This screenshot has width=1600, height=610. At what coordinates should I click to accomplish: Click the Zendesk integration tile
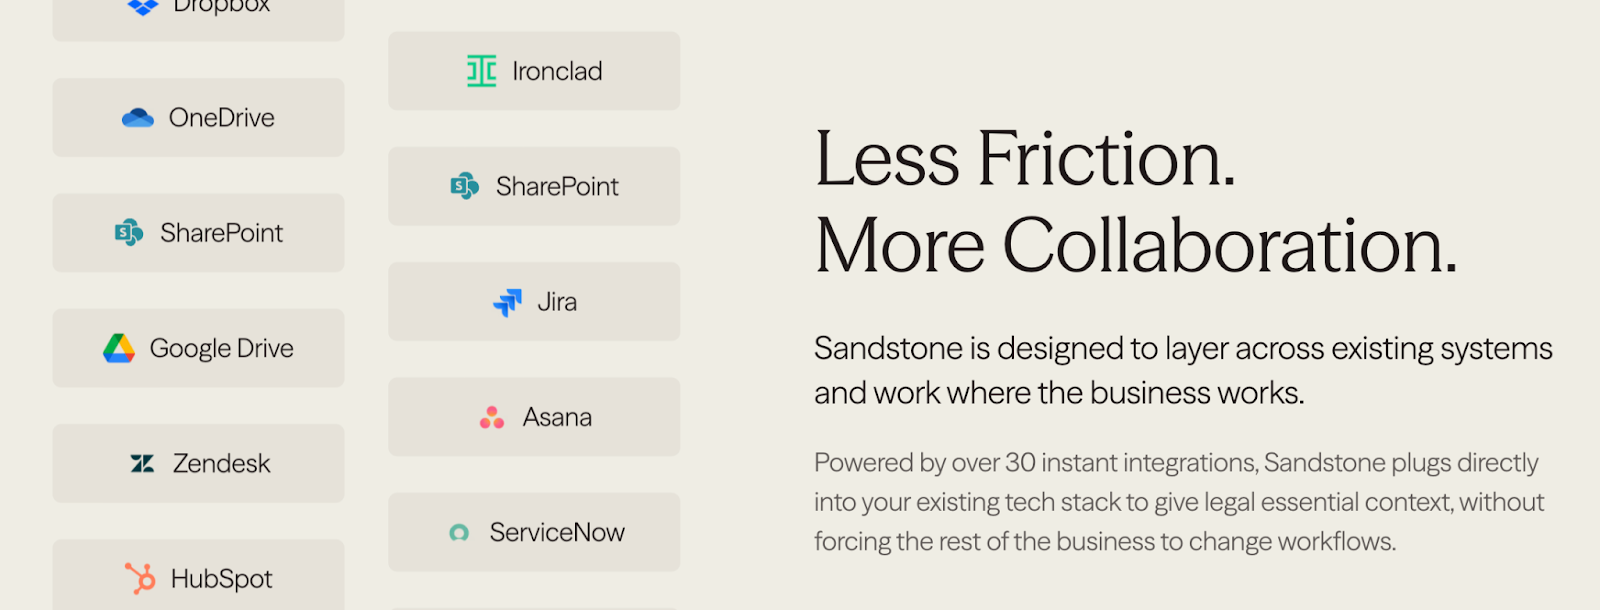coord(197,463)
